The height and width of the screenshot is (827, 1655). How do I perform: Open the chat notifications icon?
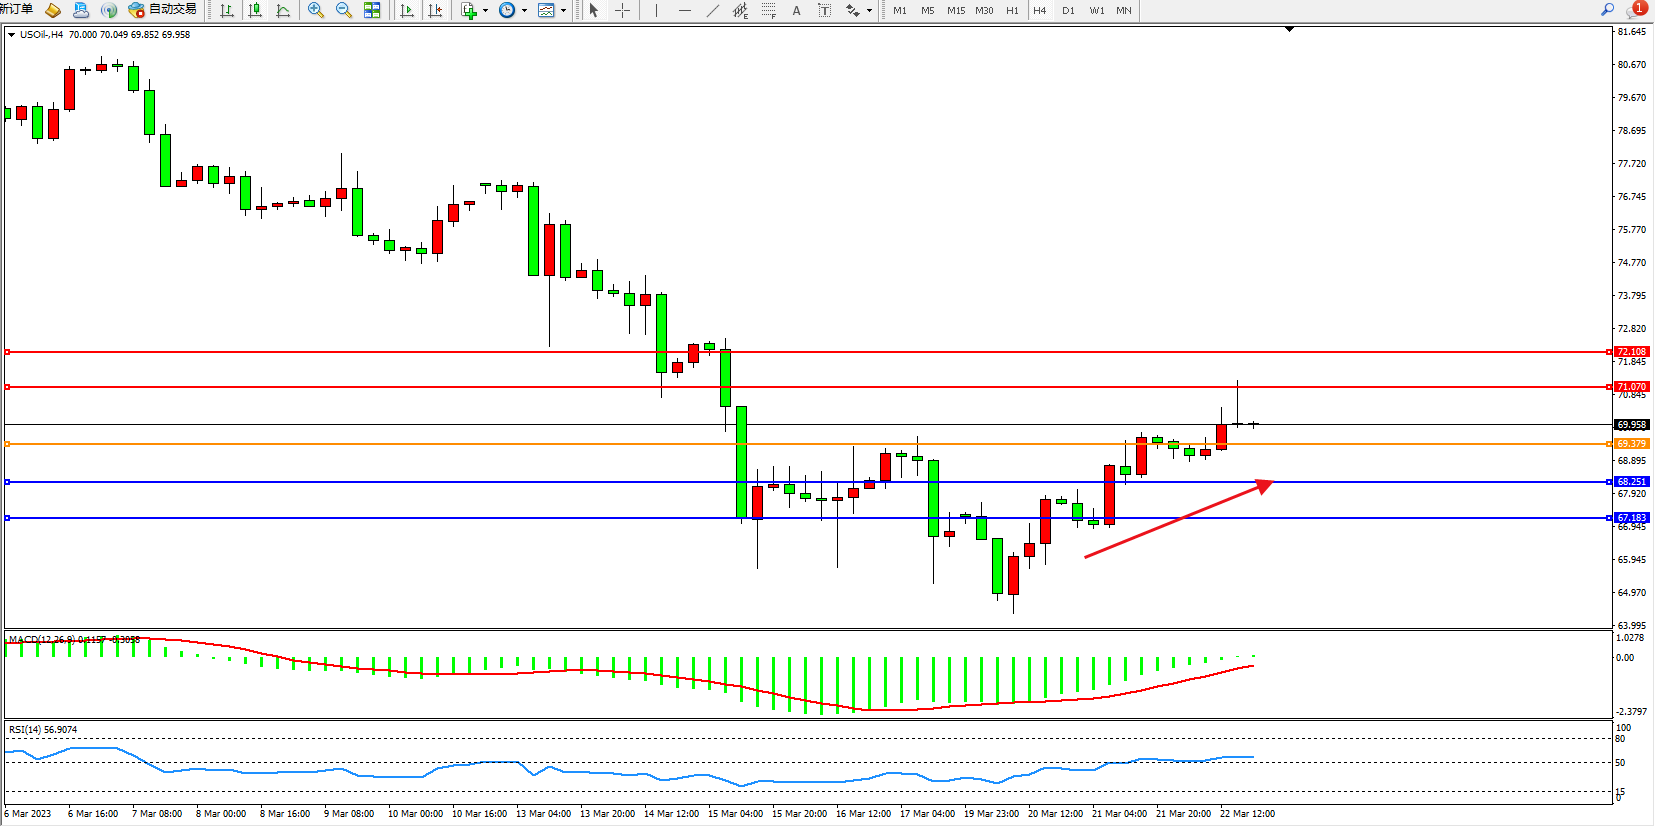[1636, 10]
